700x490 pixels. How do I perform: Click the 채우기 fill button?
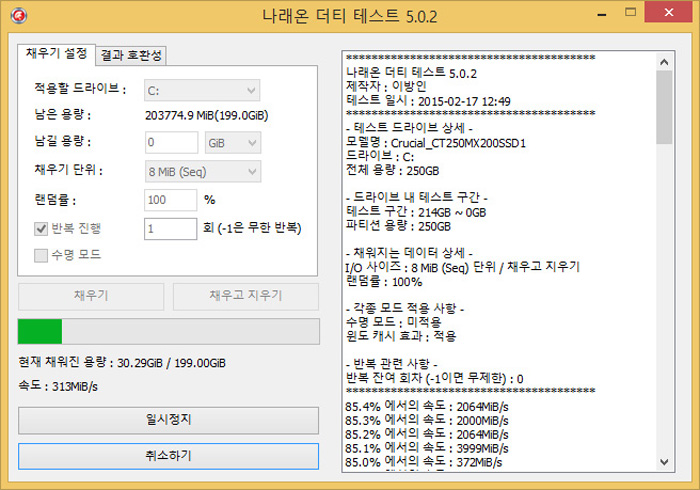pyautogui.click(x=91, y=296)
